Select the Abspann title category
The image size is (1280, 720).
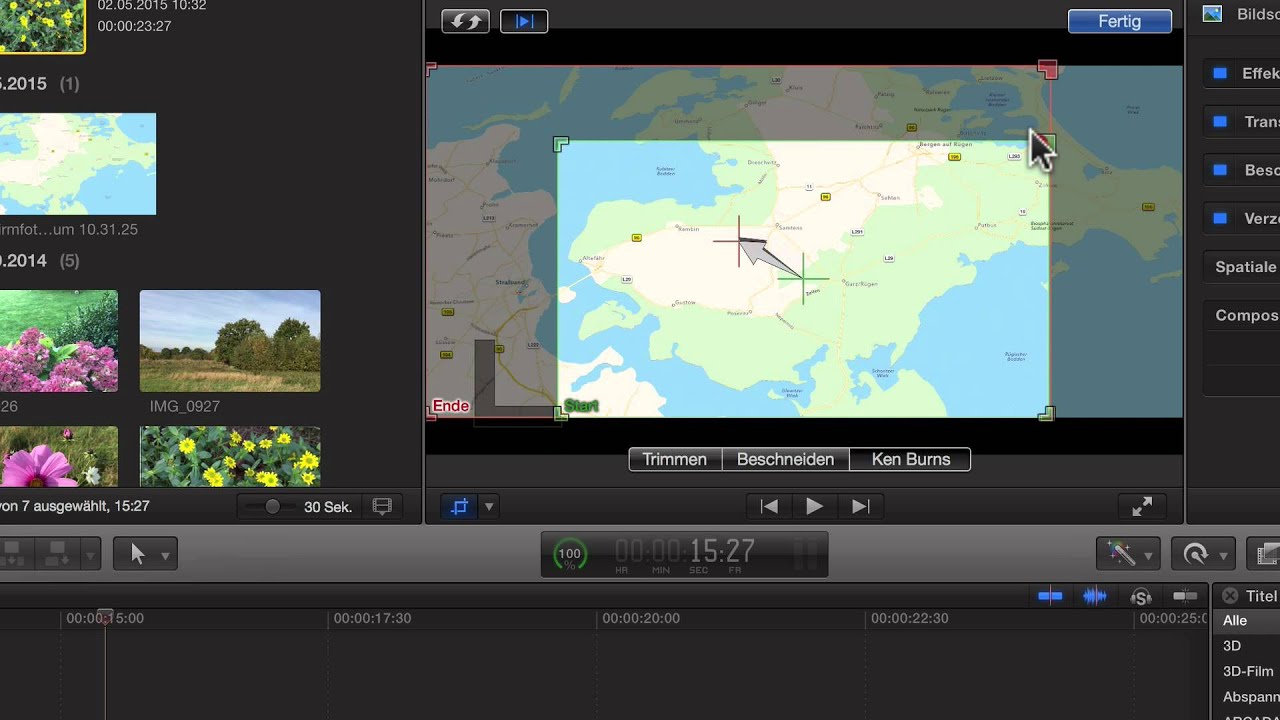click(1250, 697)
